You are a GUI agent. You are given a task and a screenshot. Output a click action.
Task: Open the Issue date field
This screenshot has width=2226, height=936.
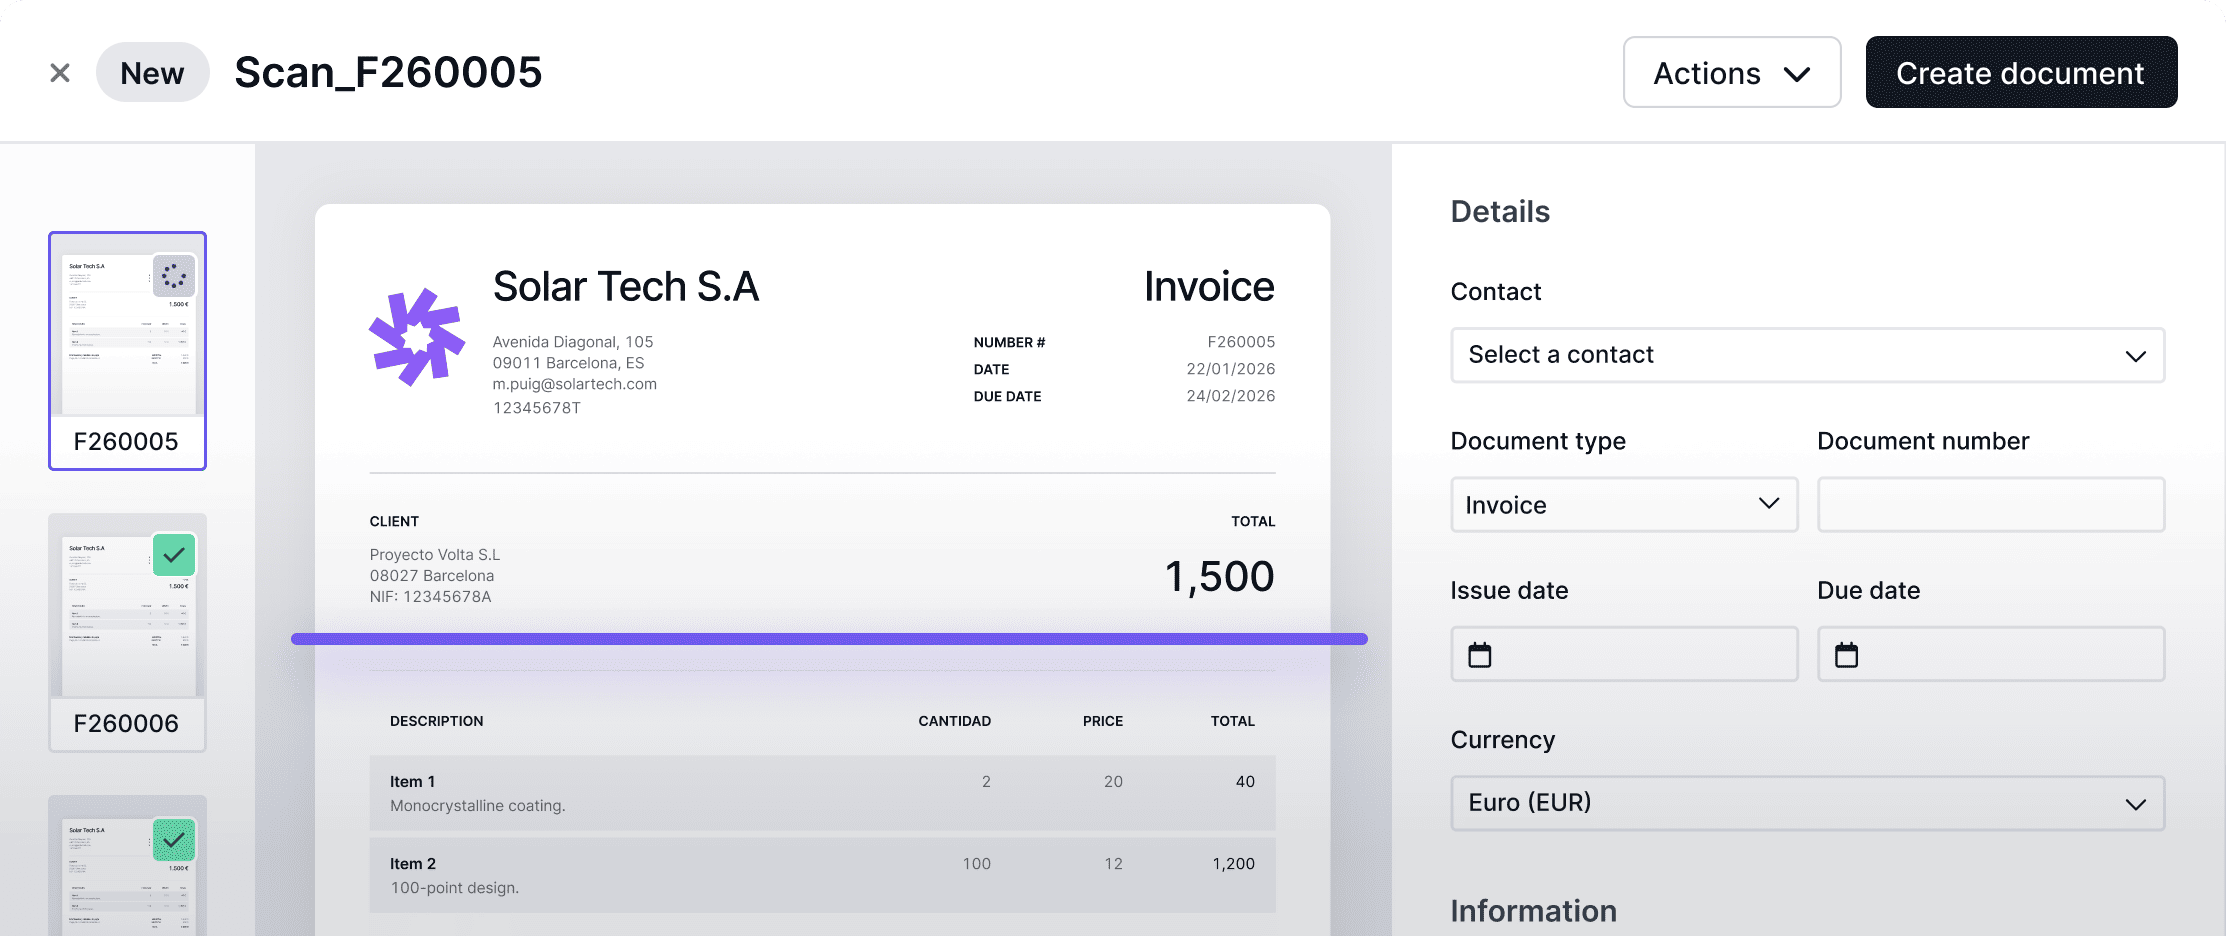click(x=1624, y=654)
